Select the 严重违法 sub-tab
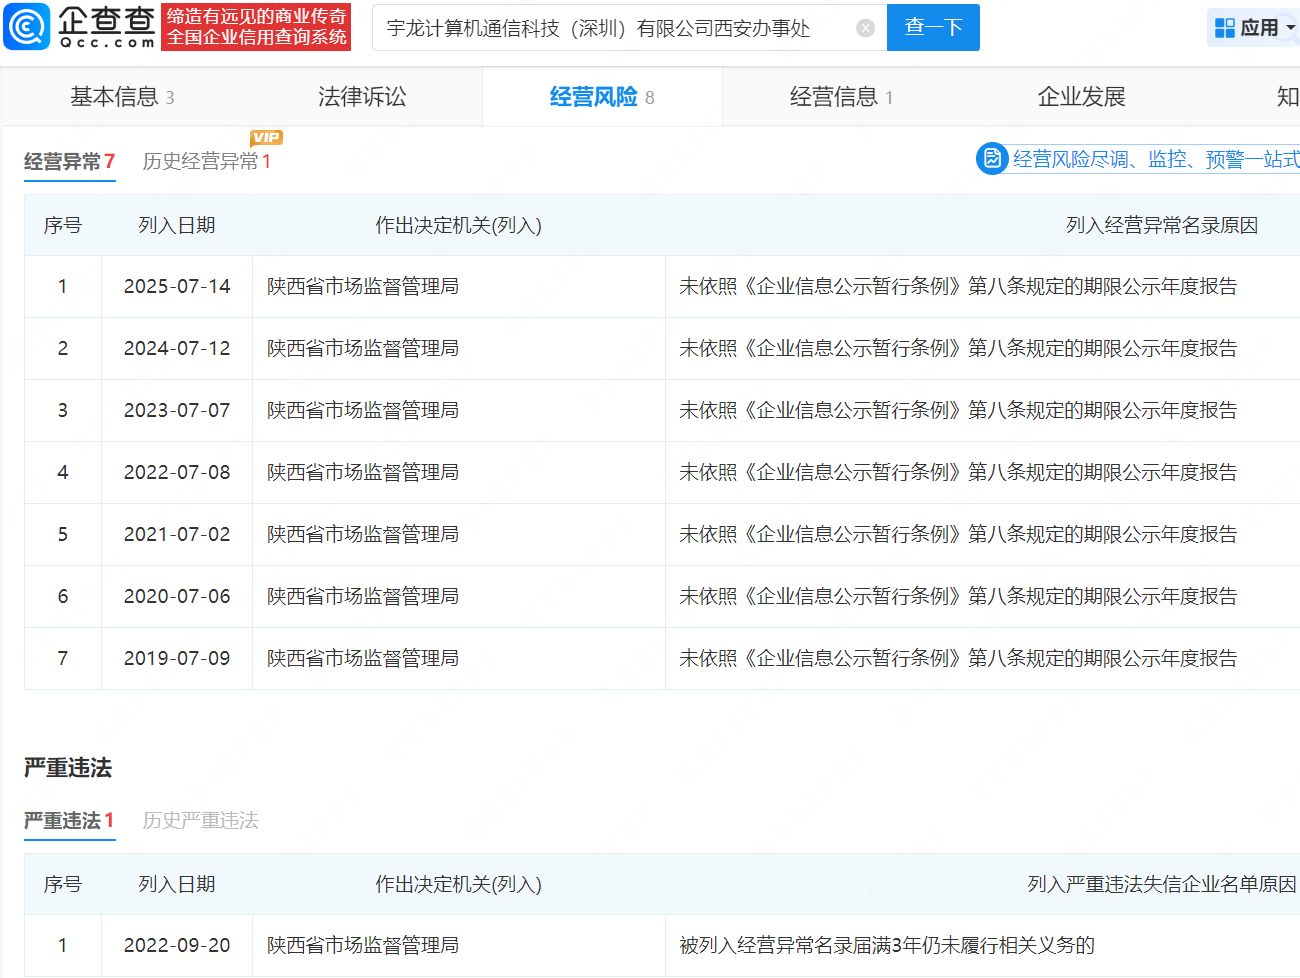This screenshot has width=1300, height=978. tap(69, 821)
